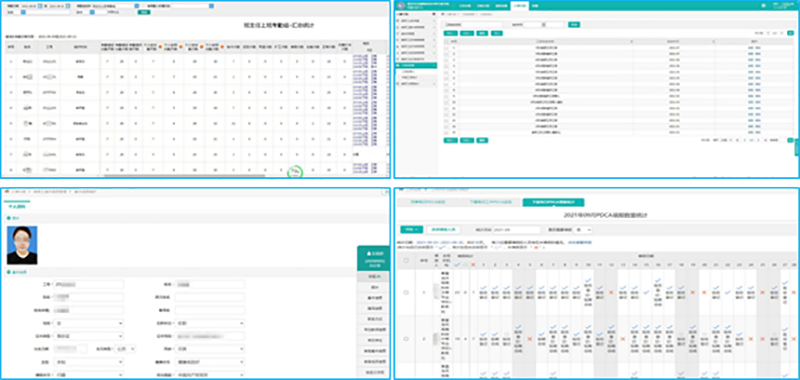Open the 身份证 ID type dropdown
Image resolution: width=800 pixels, height=380 pixels.
point(88,336)
